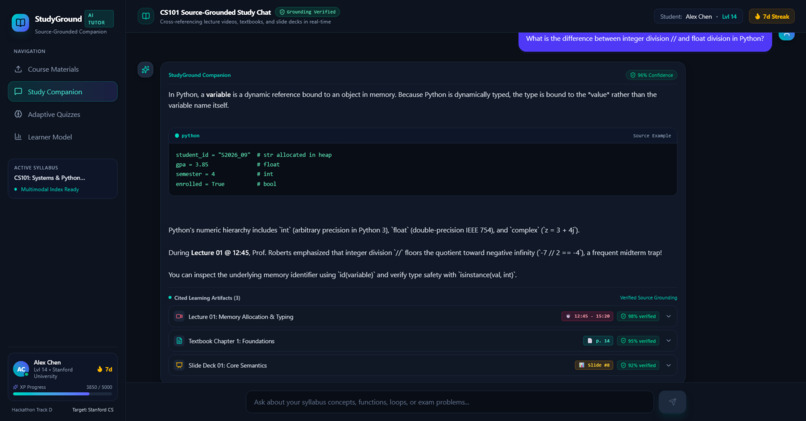The width and height of the screenshot is (806, 421).
Task: Click the Study Companion chat bubble icon
Action: point(18,91)
